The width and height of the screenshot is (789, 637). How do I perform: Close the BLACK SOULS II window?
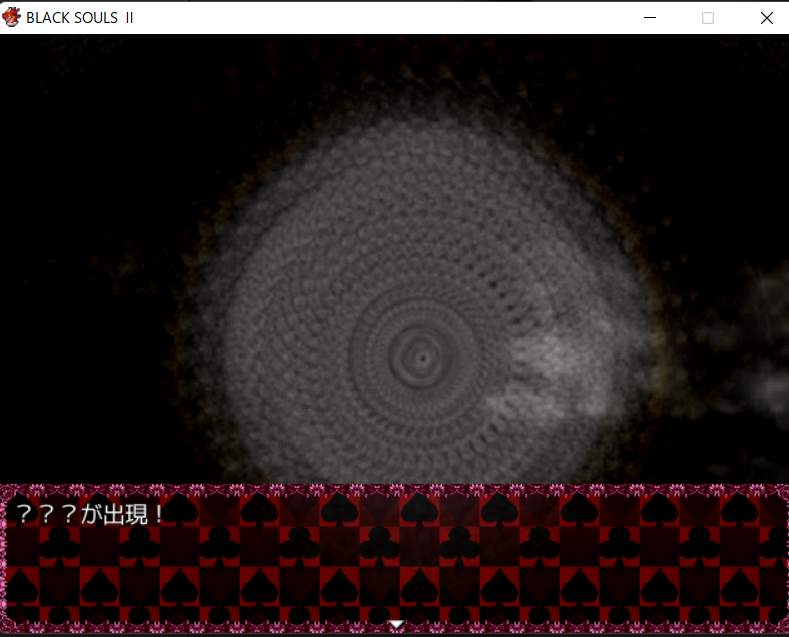766,18
